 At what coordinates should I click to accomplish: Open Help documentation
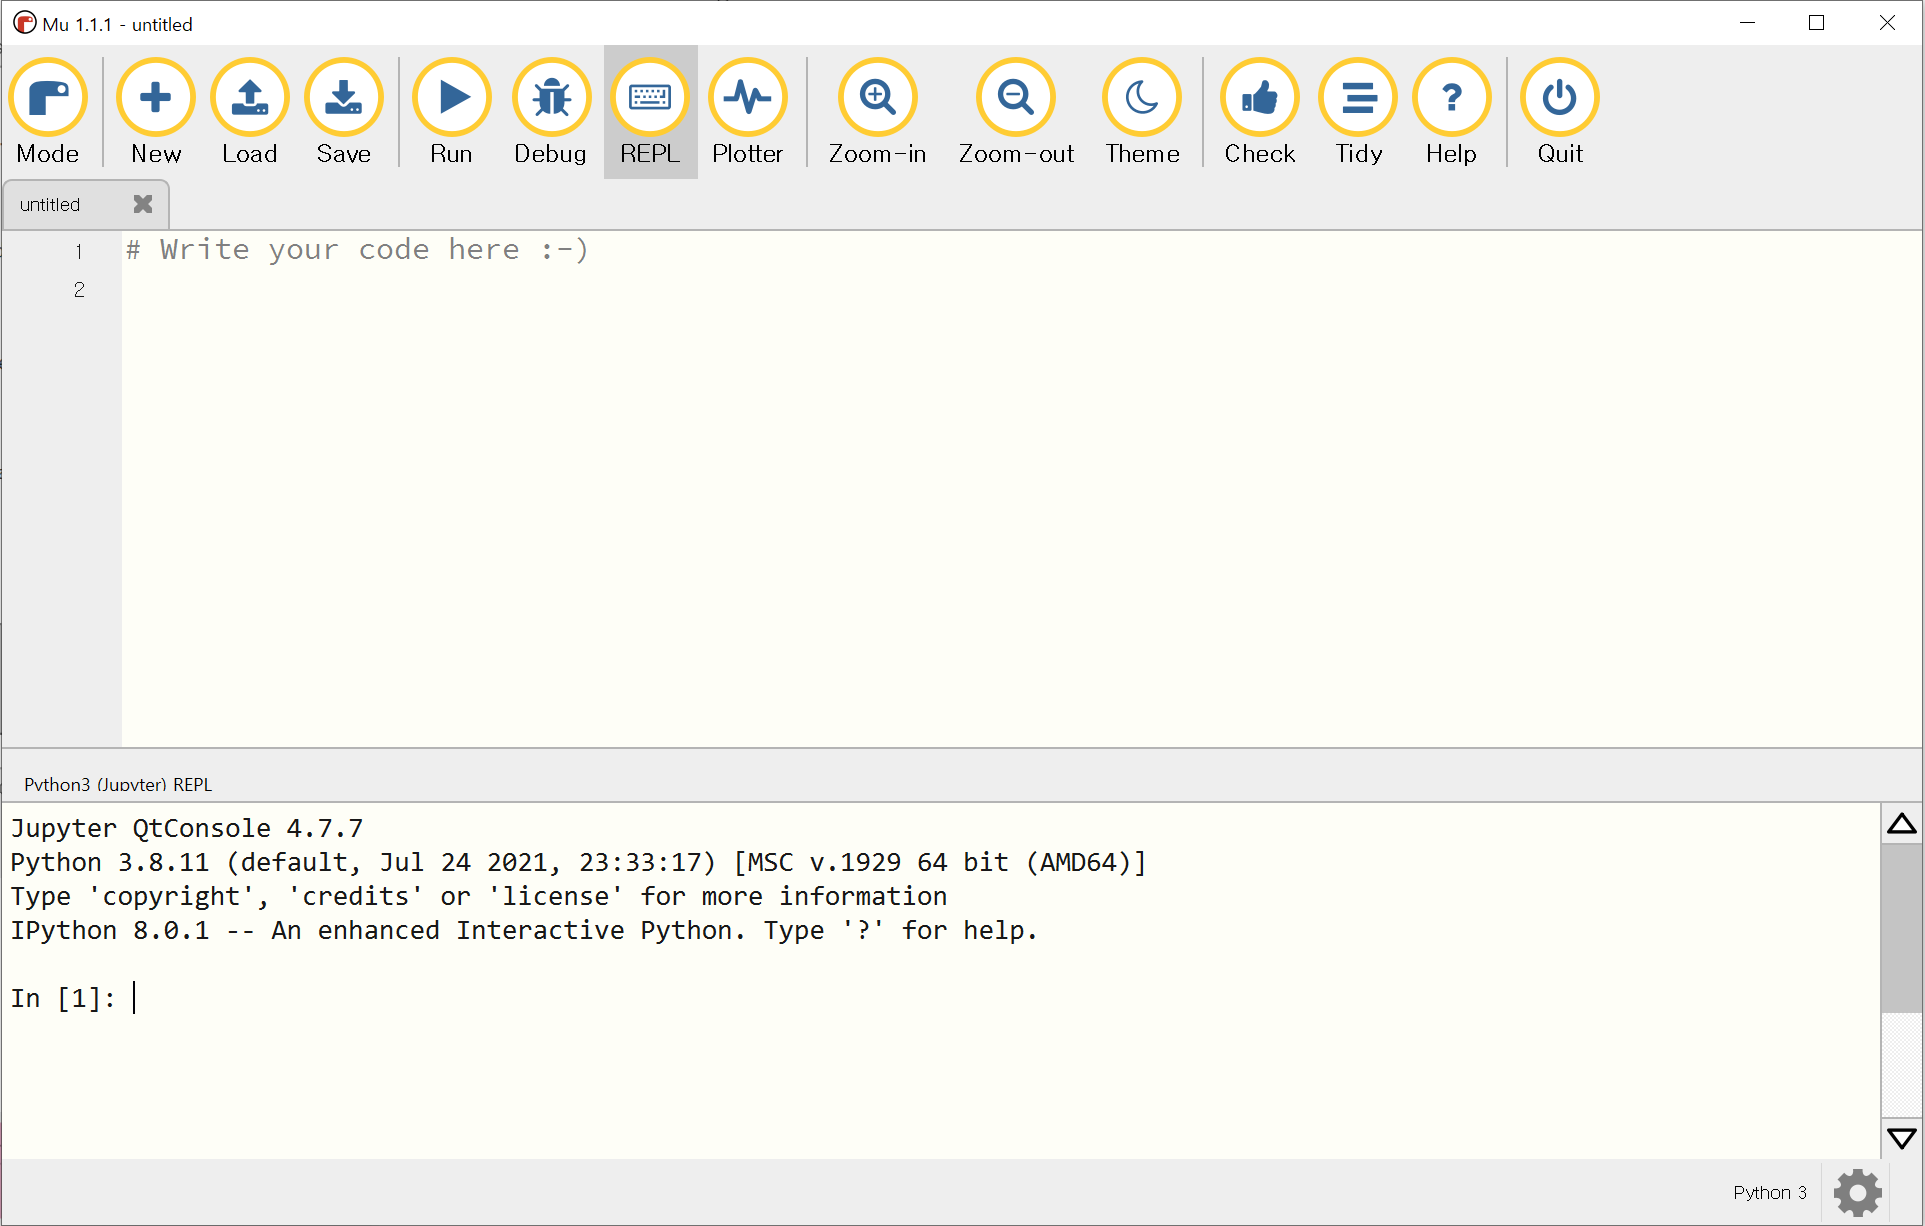pos(1452,98)
